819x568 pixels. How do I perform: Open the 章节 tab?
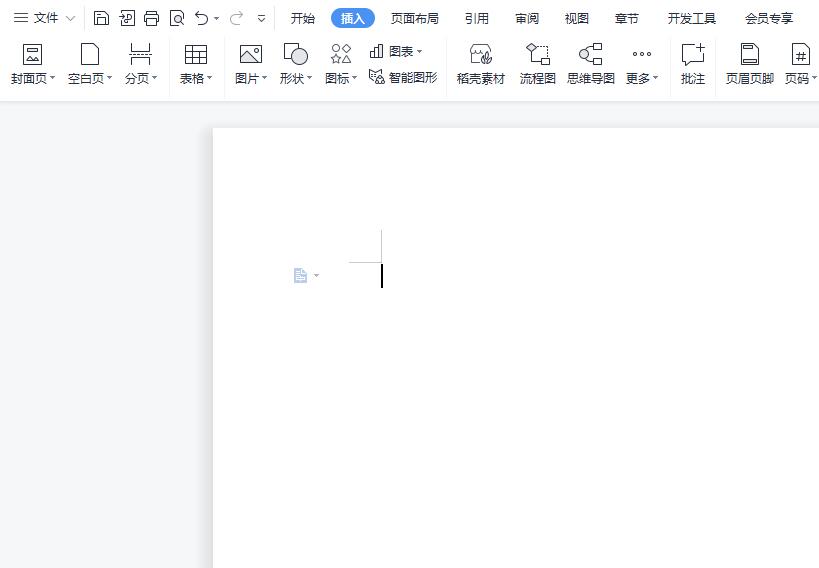tap(627, 18)
